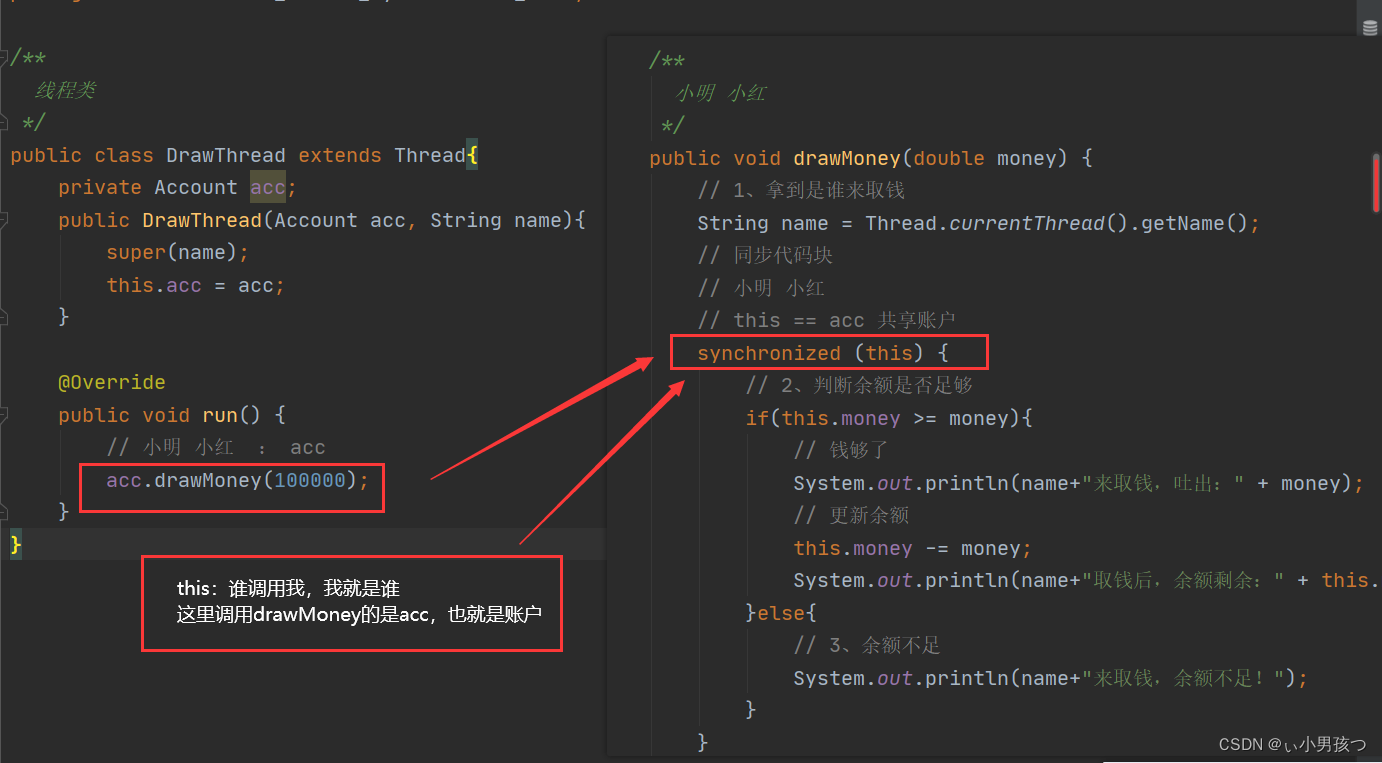Click the comment '// 更新余额'
This screenshot has width=1382, height=763.
pos(851,515)
